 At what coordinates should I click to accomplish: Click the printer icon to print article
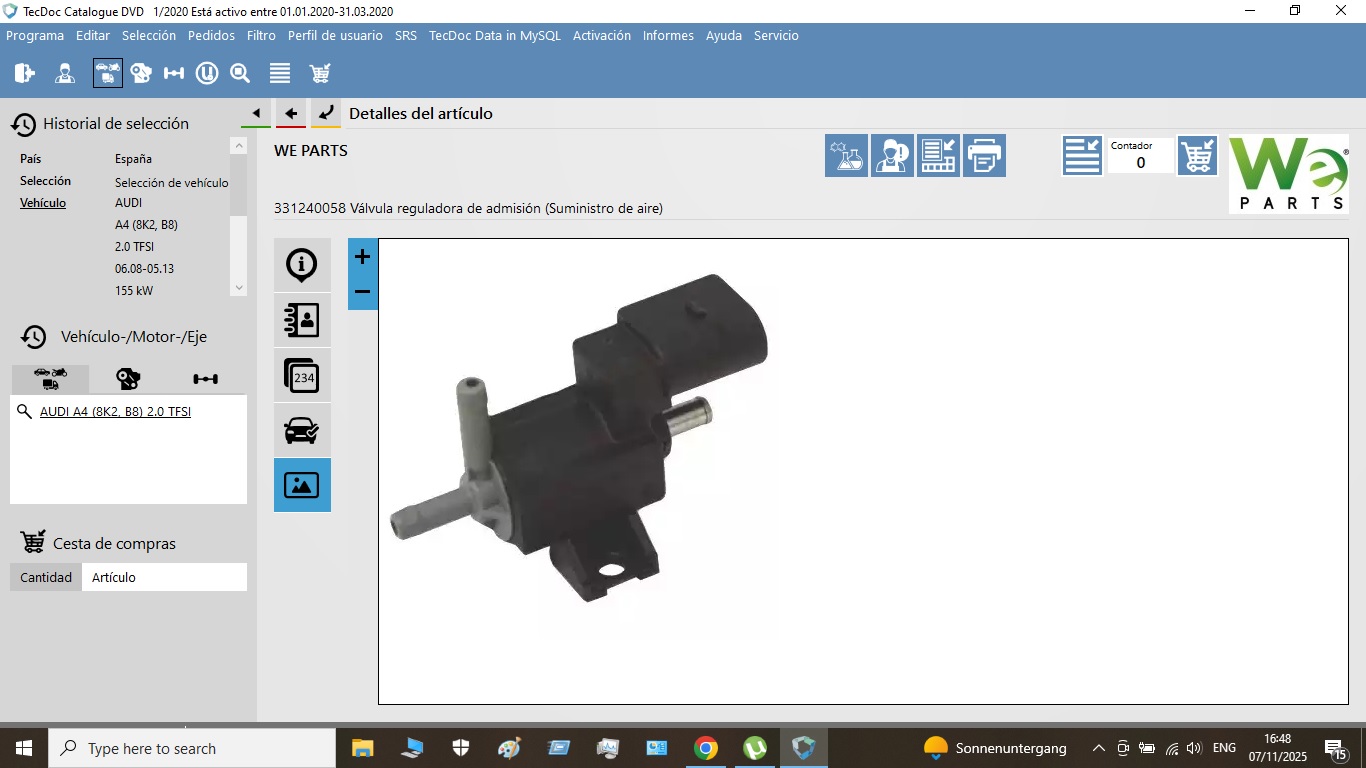984,156
